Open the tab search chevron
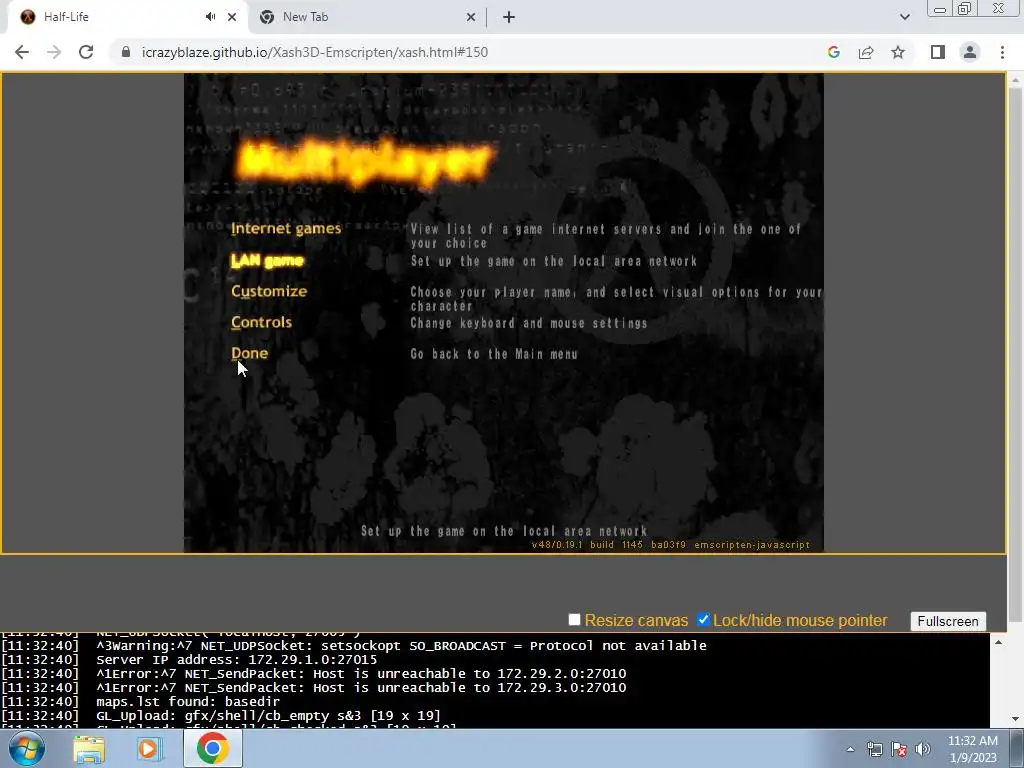 coord(904,17)
